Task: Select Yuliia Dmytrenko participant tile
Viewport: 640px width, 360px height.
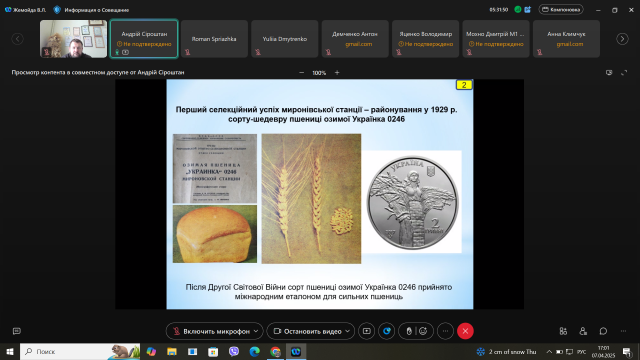Action: [285, 39]
